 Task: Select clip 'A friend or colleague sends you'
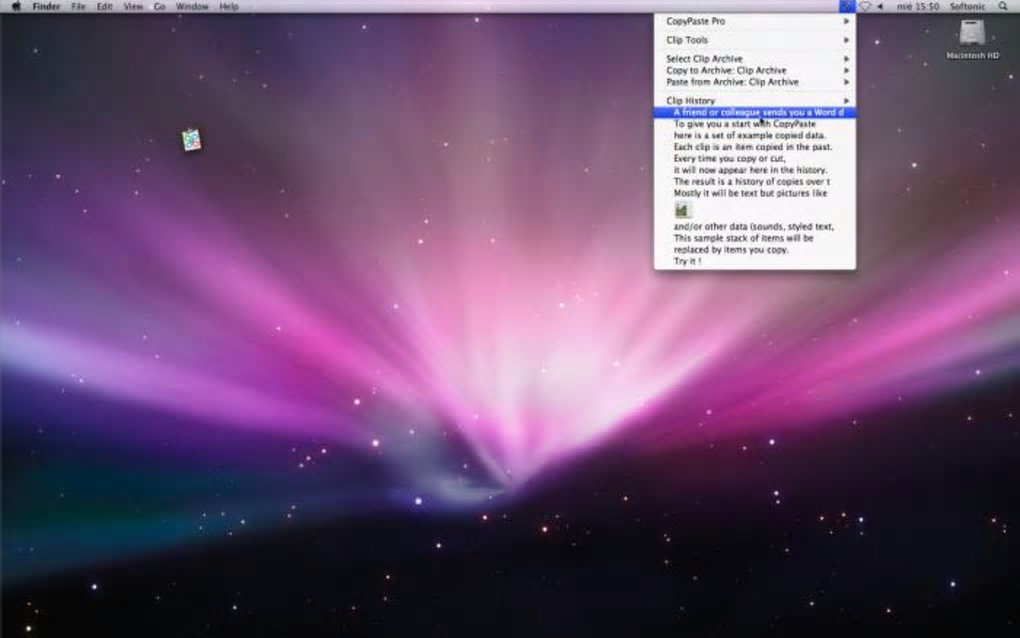pos(755,113)
